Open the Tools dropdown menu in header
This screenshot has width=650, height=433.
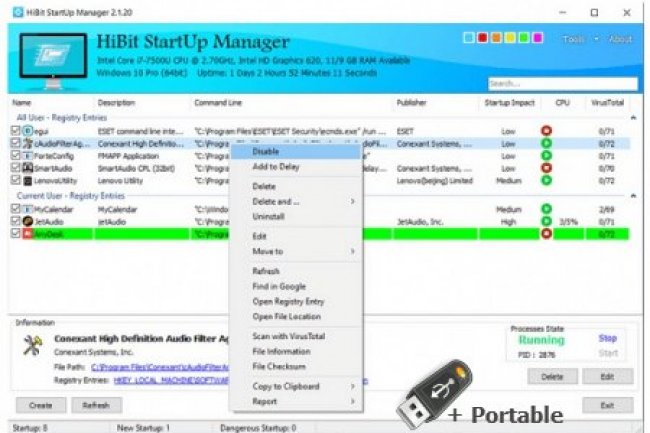578,39
